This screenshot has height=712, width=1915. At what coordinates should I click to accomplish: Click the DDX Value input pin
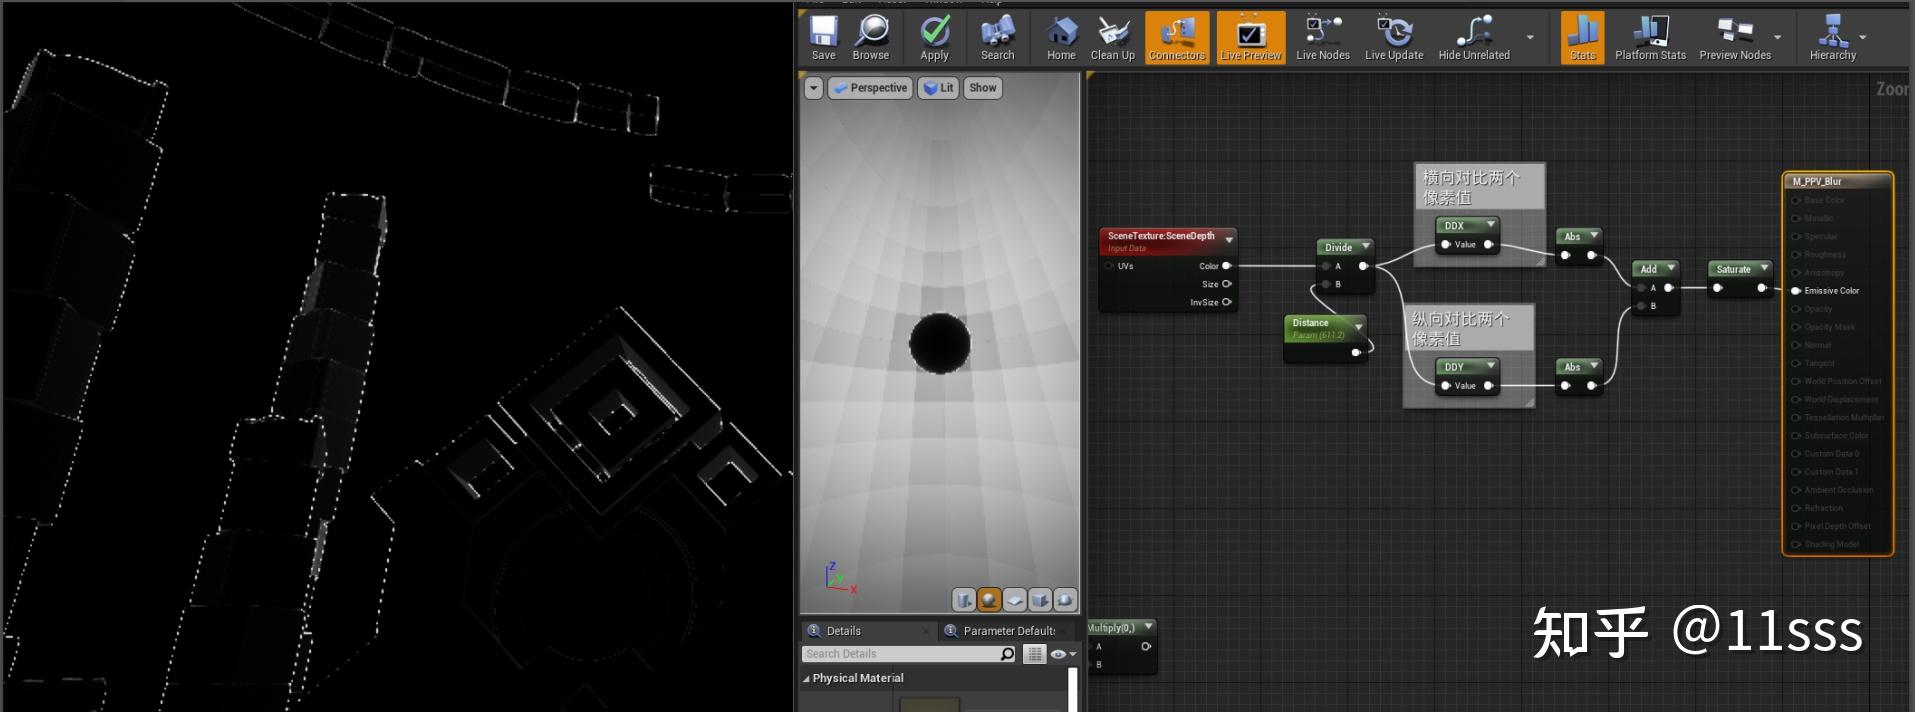(1446, 244)
